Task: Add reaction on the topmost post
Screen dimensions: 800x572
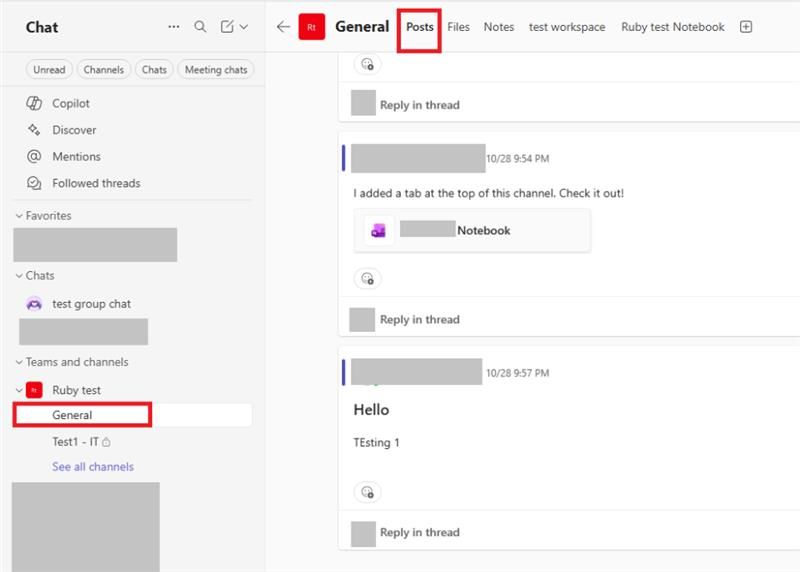Action: pos(367,64)
